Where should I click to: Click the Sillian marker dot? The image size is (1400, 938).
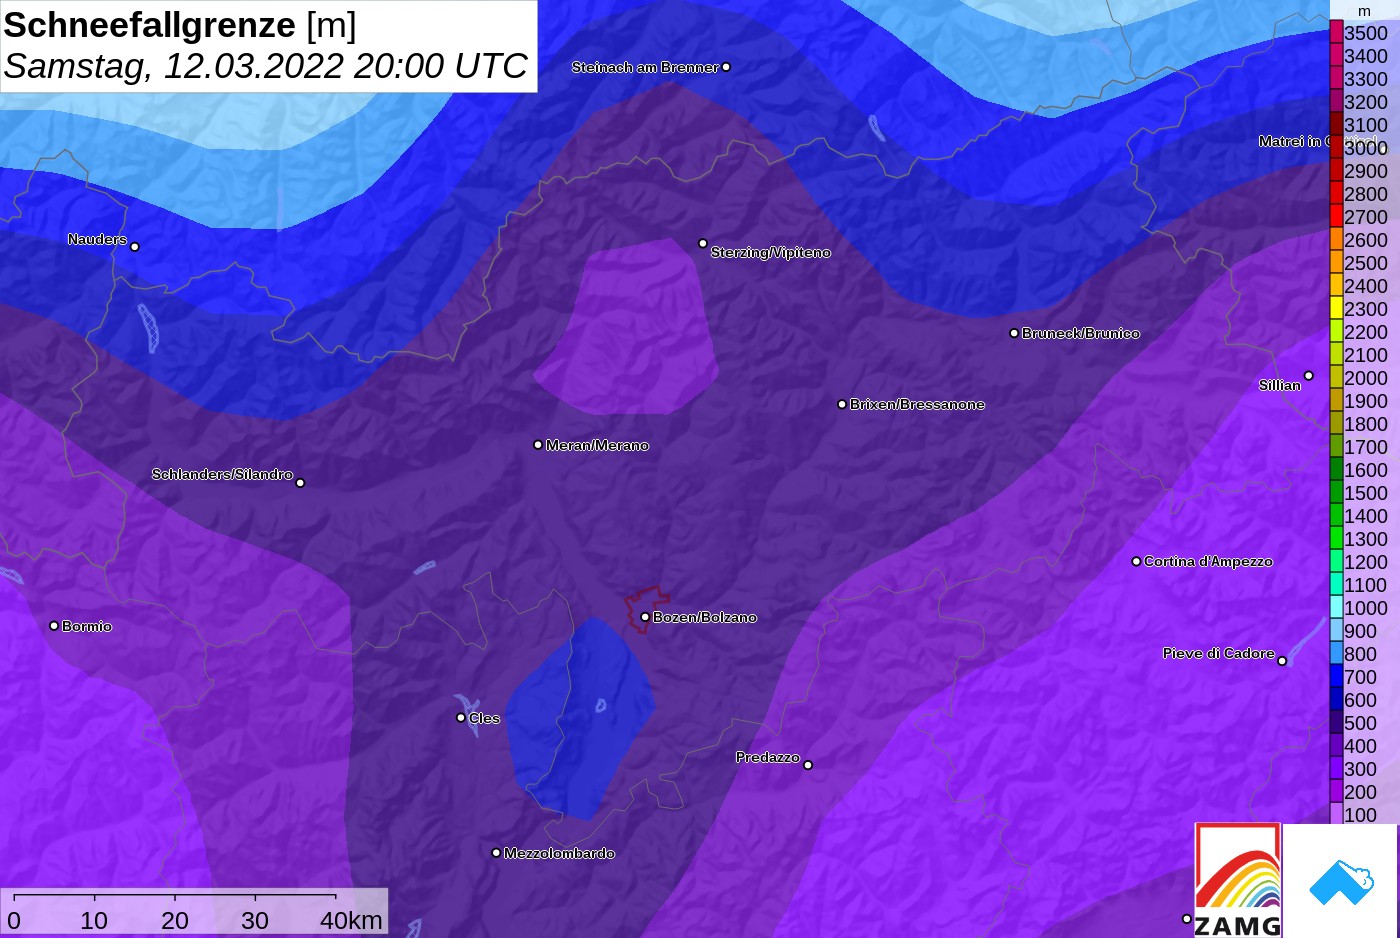click(1308, 376)
